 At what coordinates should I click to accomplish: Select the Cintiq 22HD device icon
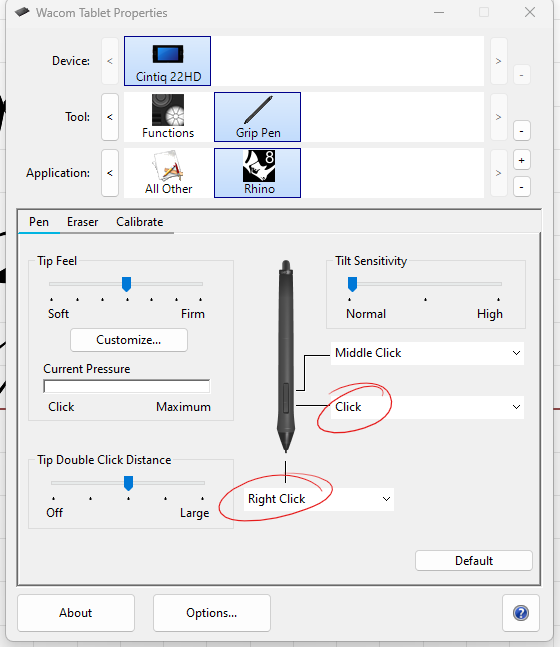tap(168, 61)
